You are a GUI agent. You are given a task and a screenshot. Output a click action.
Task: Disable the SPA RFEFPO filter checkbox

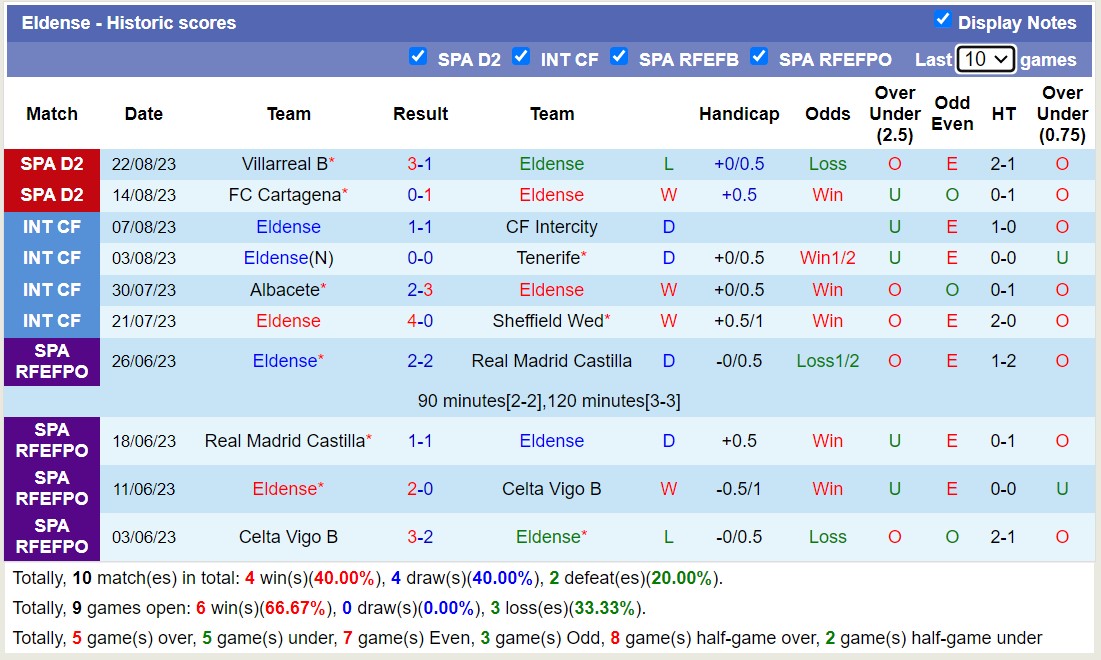tap(759, 57)
